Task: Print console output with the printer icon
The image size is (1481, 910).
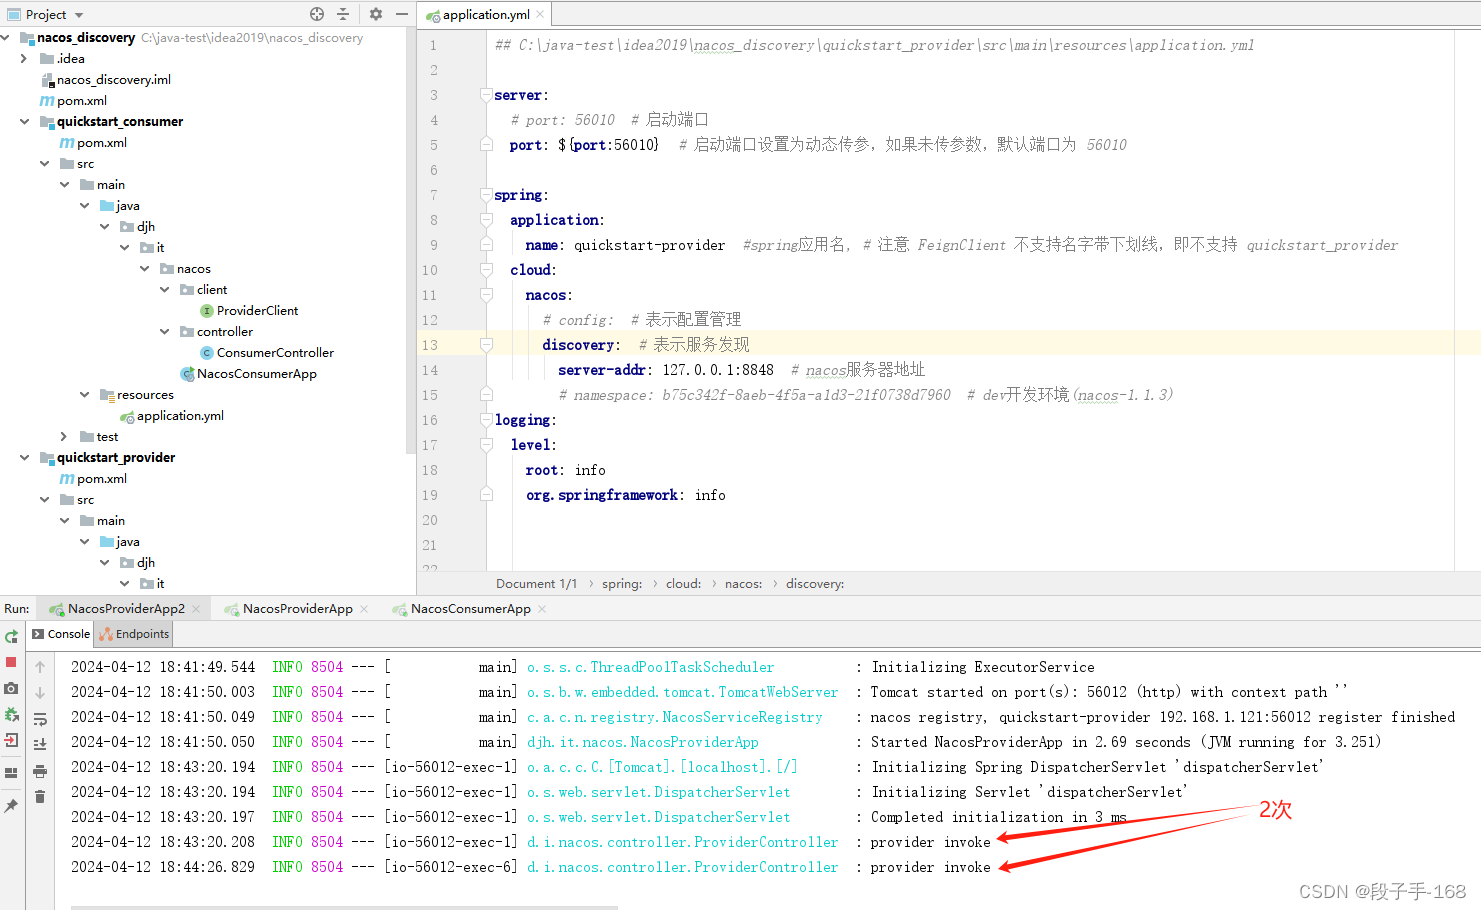Action: tap(40, 771)
